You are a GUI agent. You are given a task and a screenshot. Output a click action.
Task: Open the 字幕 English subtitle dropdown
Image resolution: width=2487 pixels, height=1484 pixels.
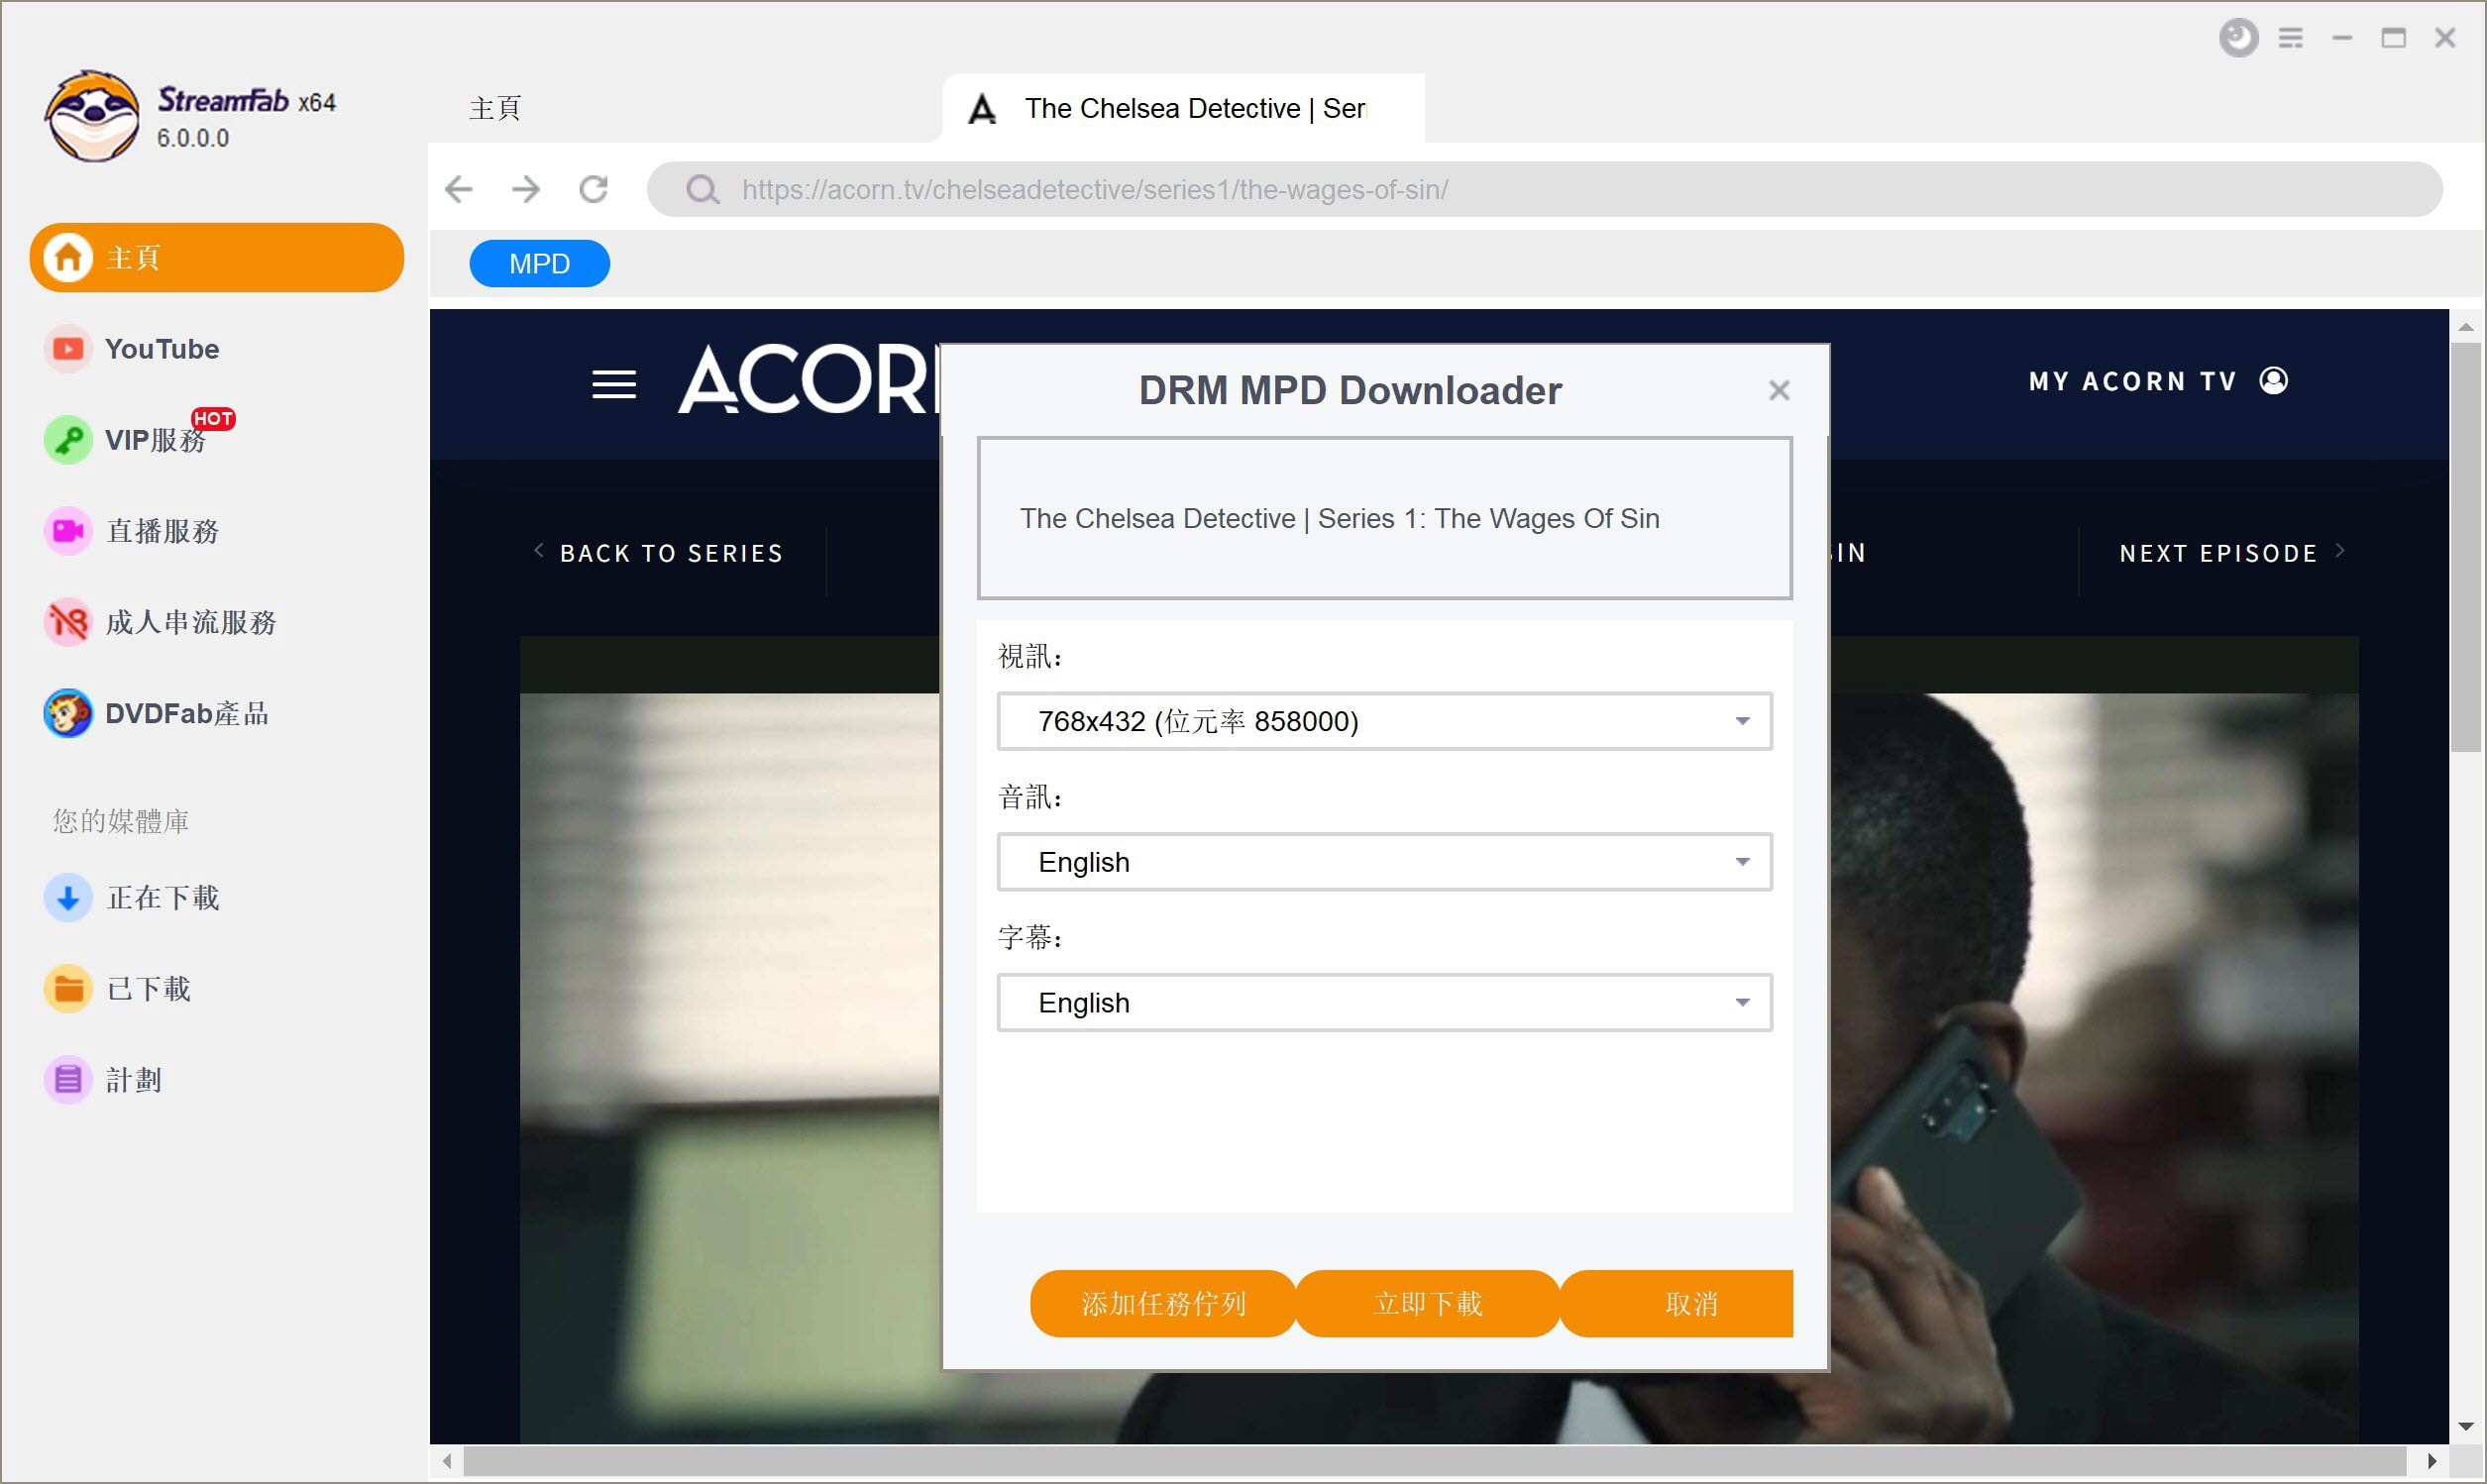click(x=1384, y=1002)
